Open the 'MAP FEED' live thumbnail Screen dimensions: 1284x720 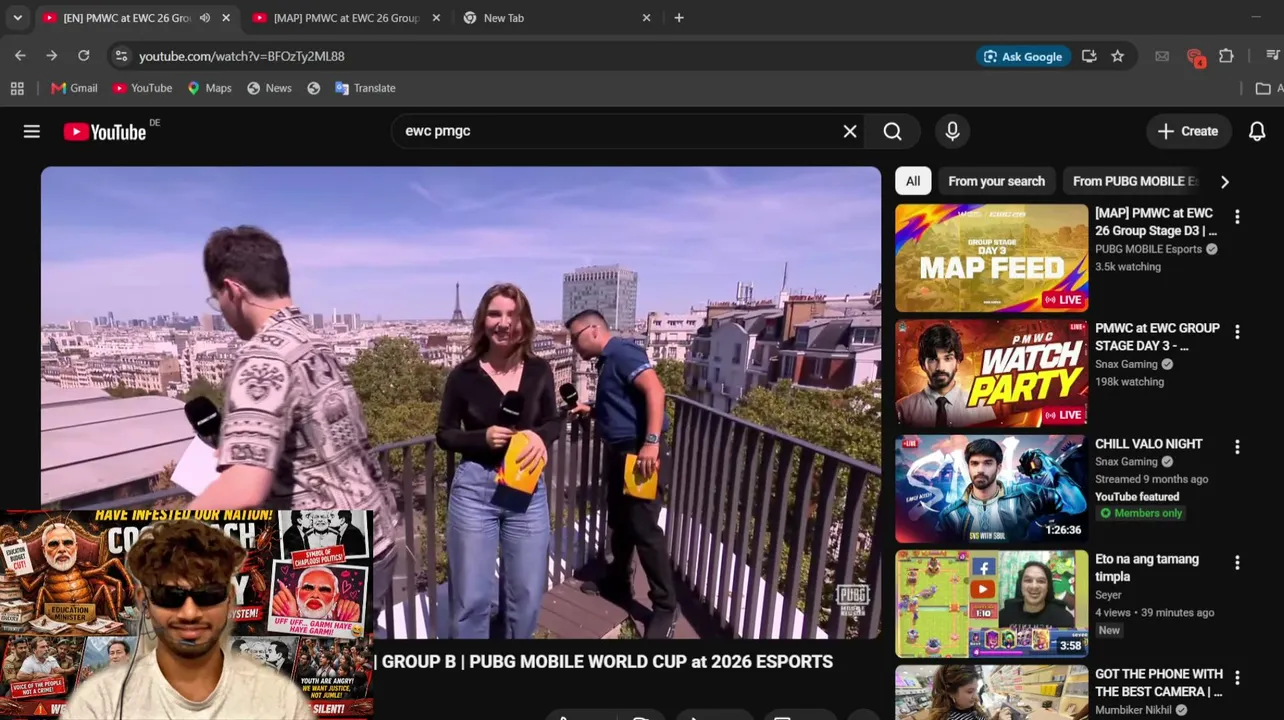(x=991, y=258)
